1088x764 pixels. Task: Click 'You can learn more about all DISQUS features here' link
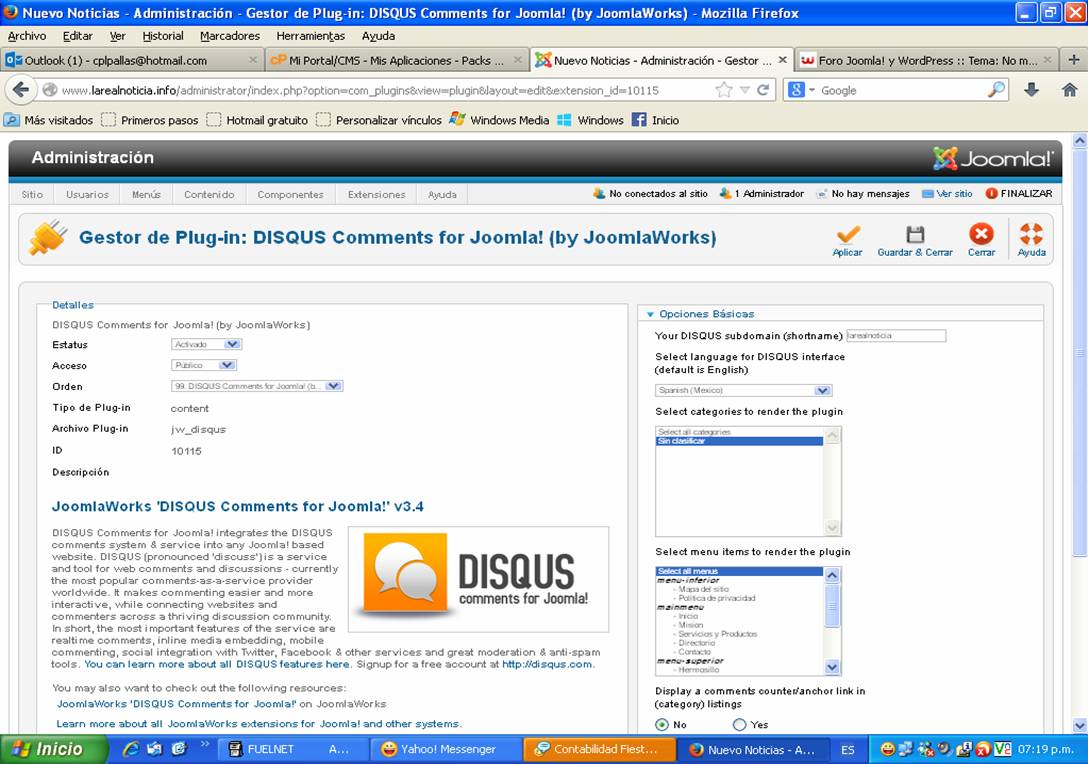tap(216, 664)
